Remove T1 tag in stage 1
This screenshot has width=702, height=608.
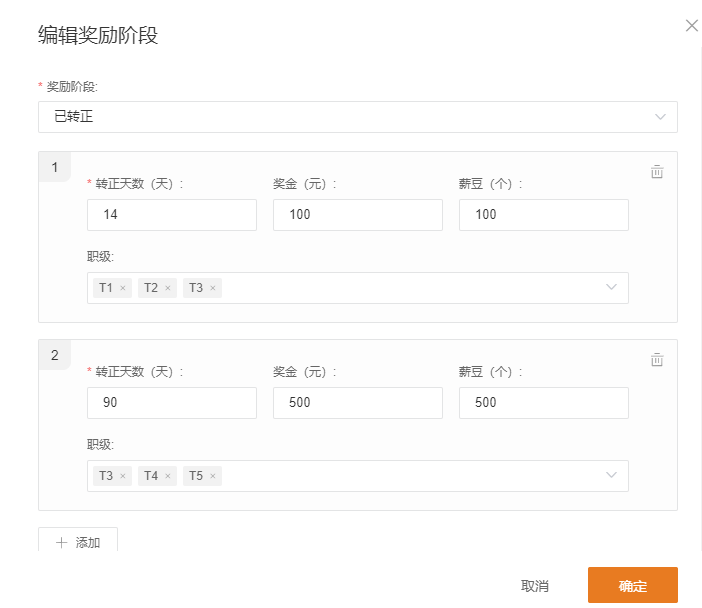[123, 288]
